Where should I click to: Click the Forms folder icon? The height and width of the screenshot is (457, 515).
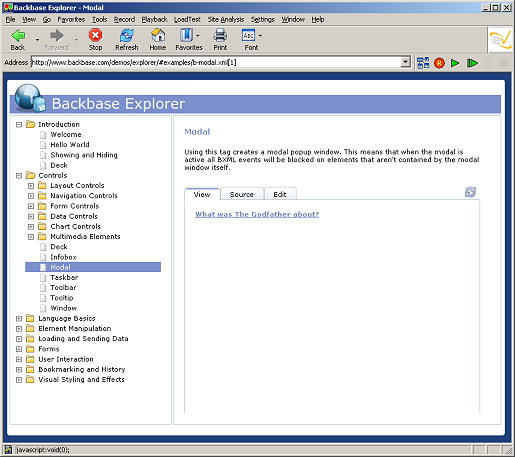[30, 349]
